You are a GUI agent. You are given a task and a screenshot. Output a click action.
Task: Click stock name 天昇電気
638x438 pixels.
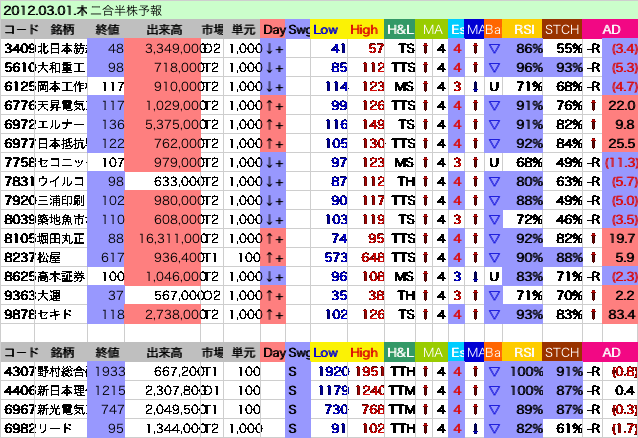pos(62,106)
